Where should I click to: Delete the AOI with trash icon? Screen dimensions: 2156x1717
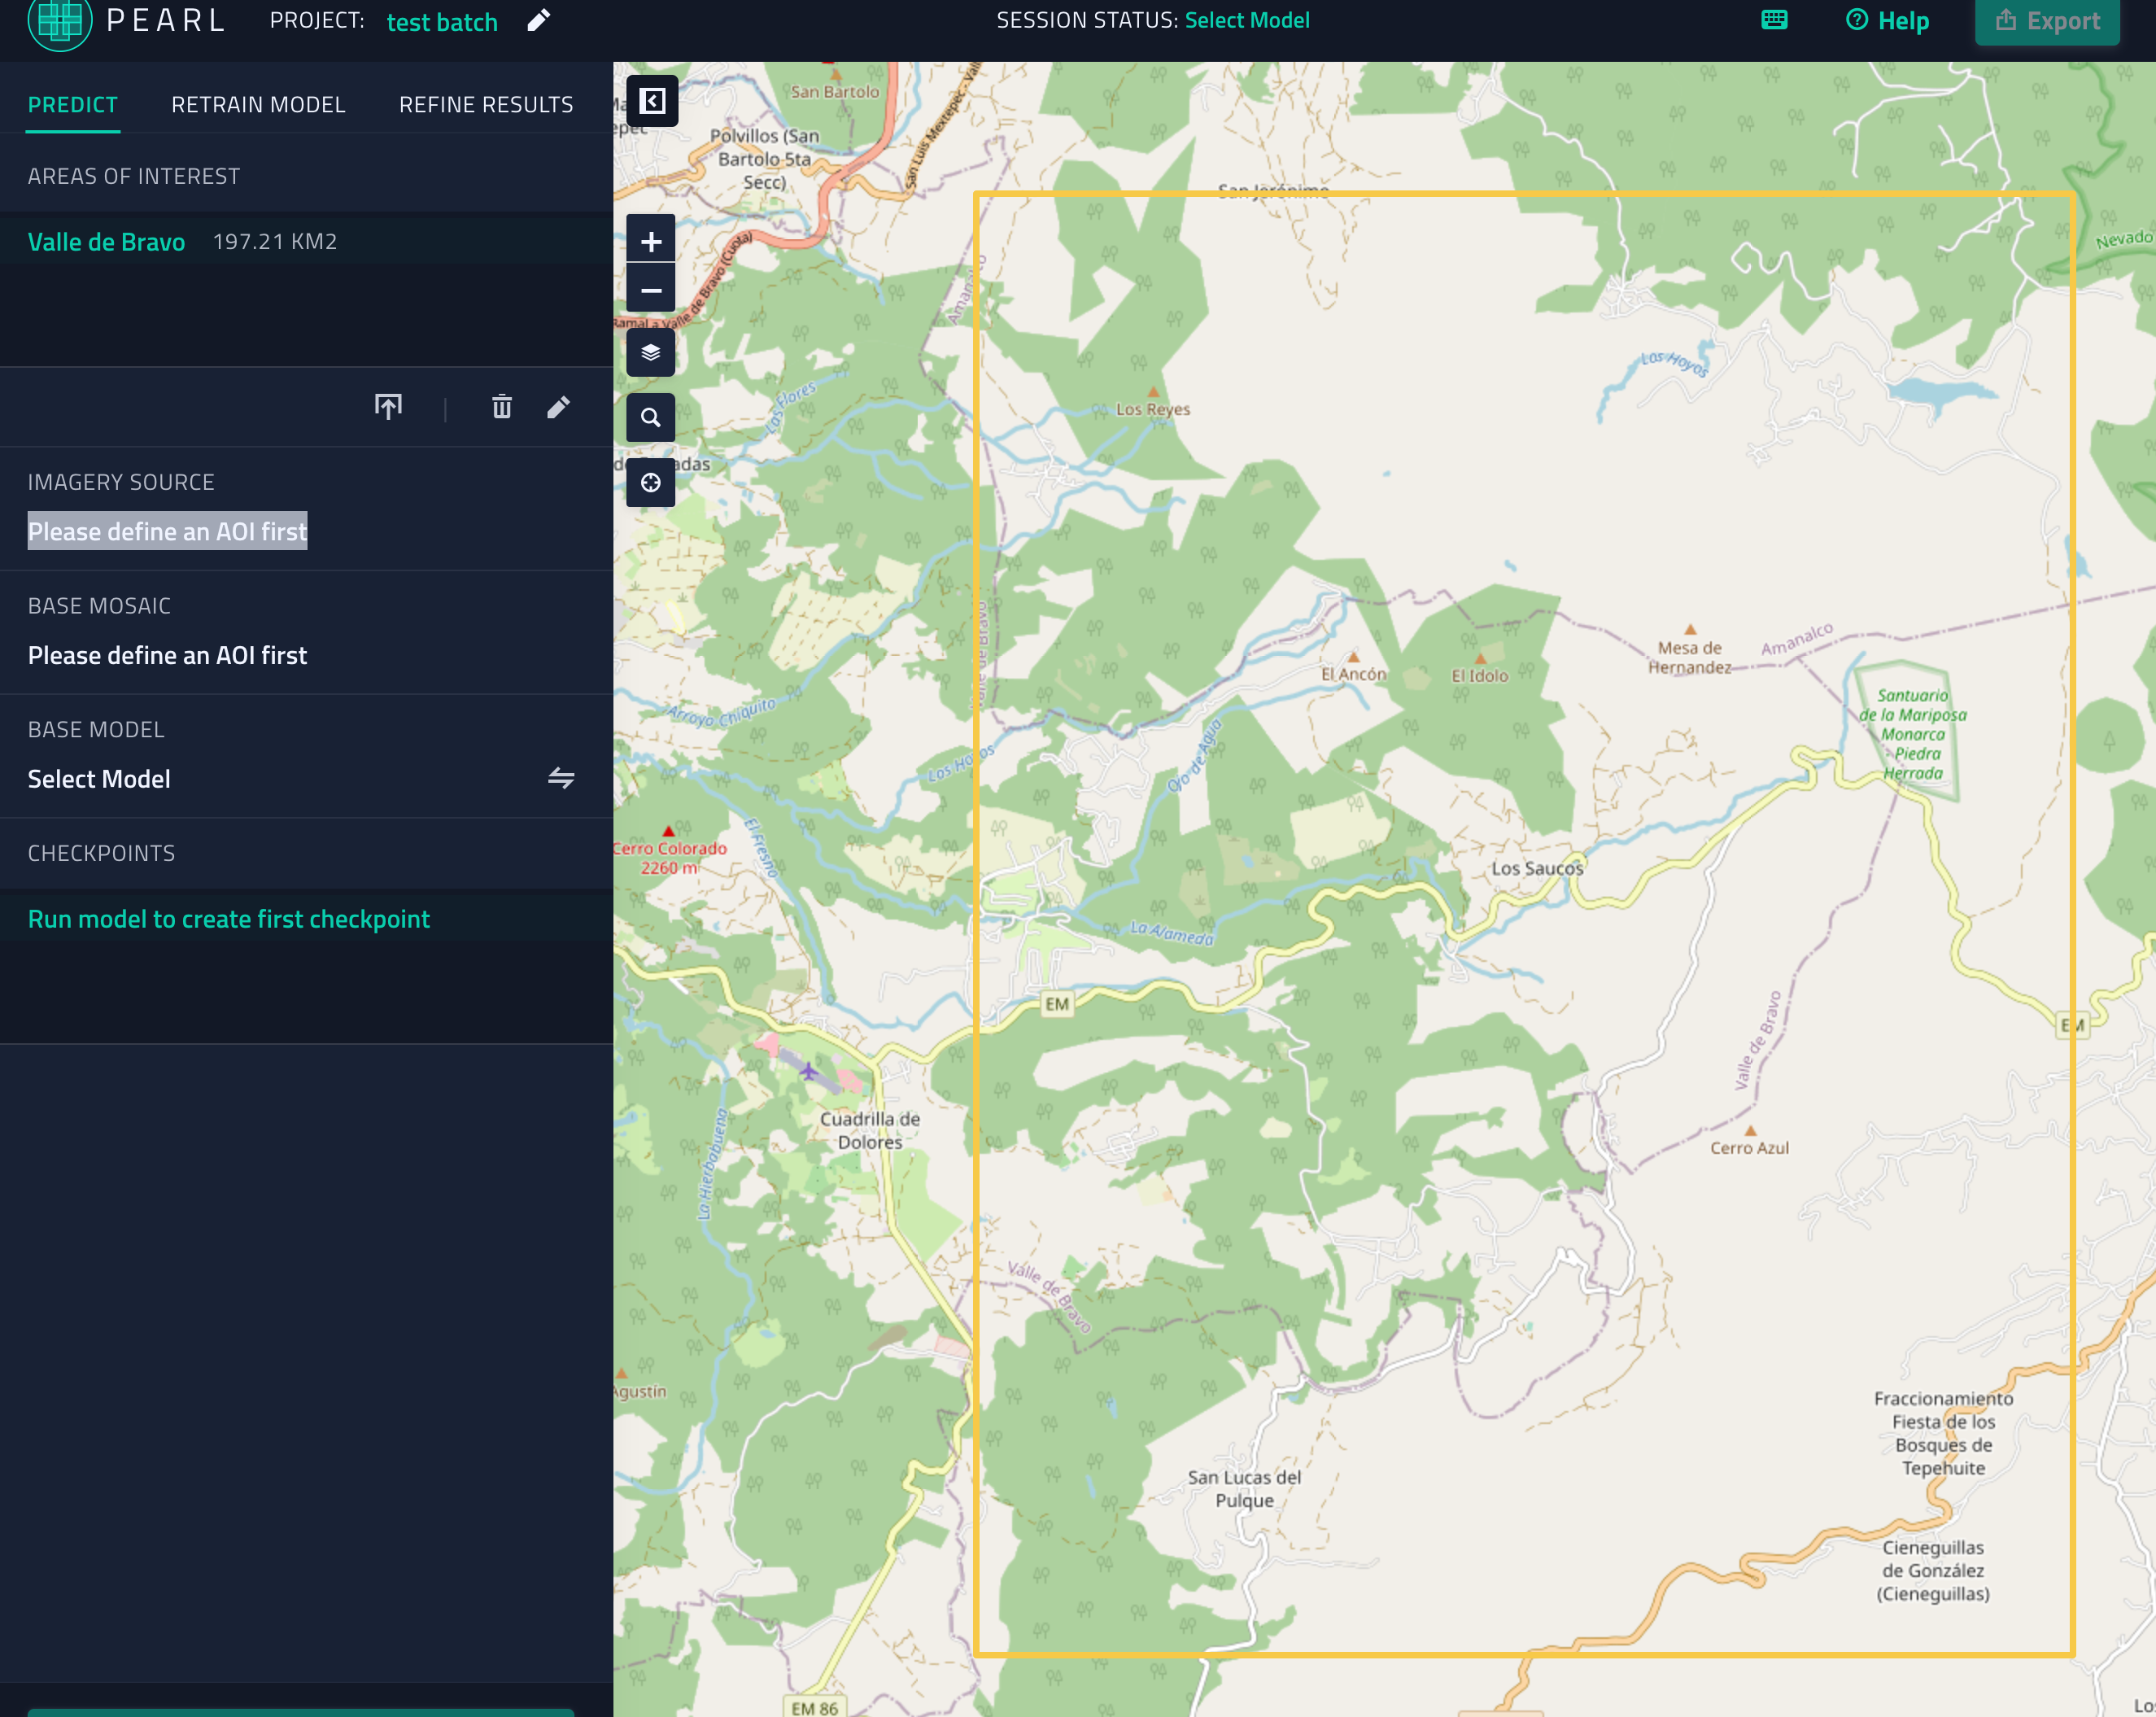pyautogui.click(x=502, y=407)
